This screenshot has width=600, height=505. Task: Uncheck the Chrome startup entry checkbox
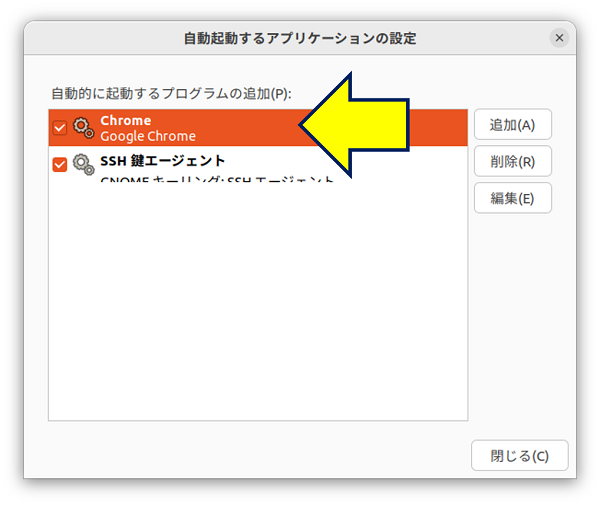pyautogui.click(x=60, y=128)
